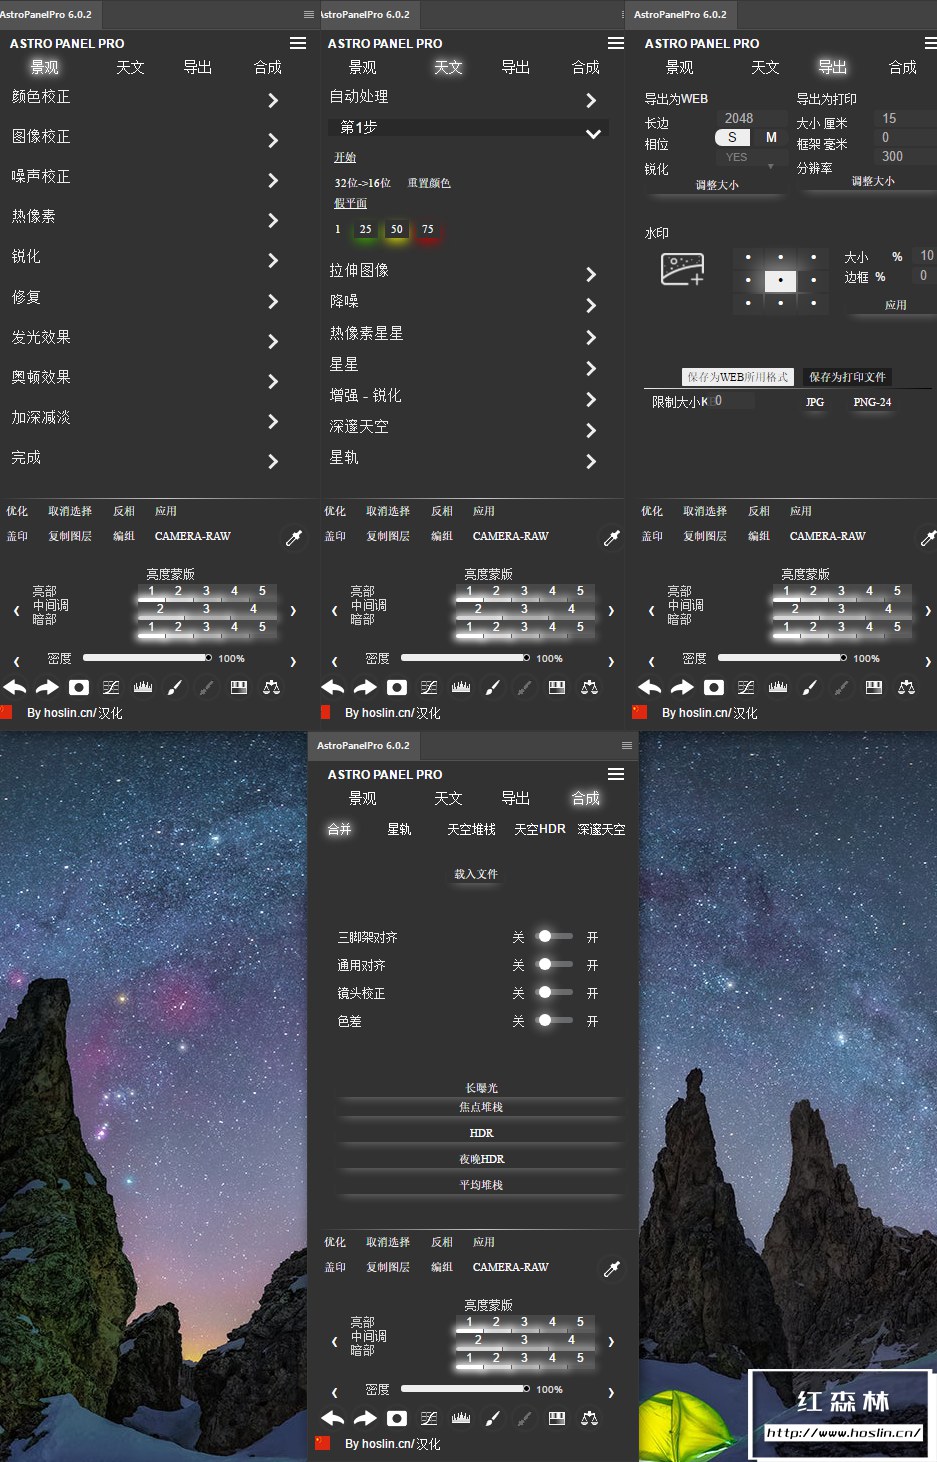Switch to 导出 tab in 自动处理 panel
Image resolution: width=937 pixels, height=1462 pixels.
coord(515,67)
